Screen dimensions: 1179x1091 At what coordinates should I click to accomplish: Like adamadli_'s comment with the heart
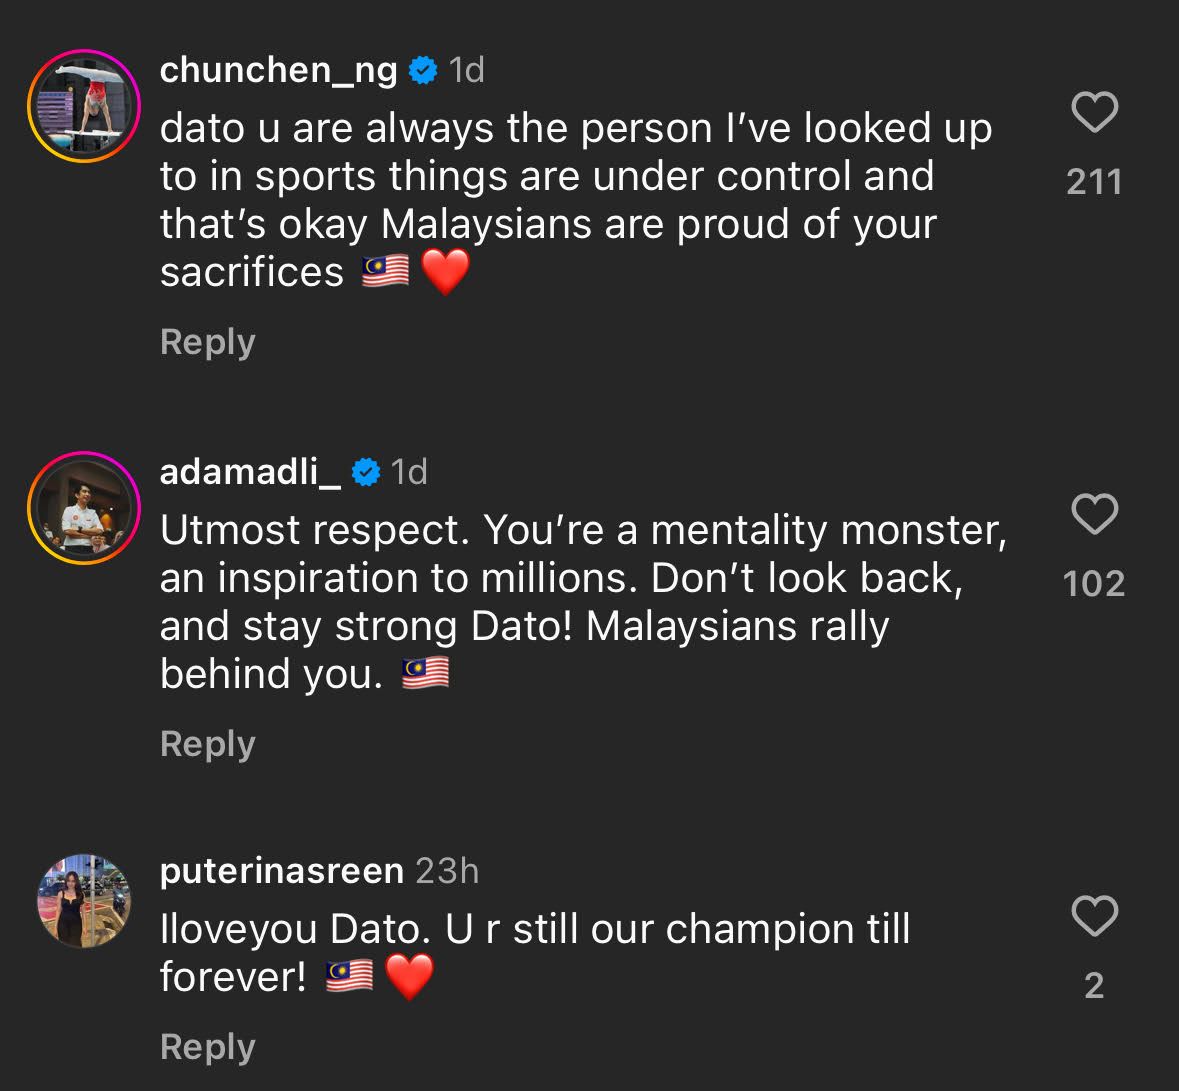click(1094, 514)
